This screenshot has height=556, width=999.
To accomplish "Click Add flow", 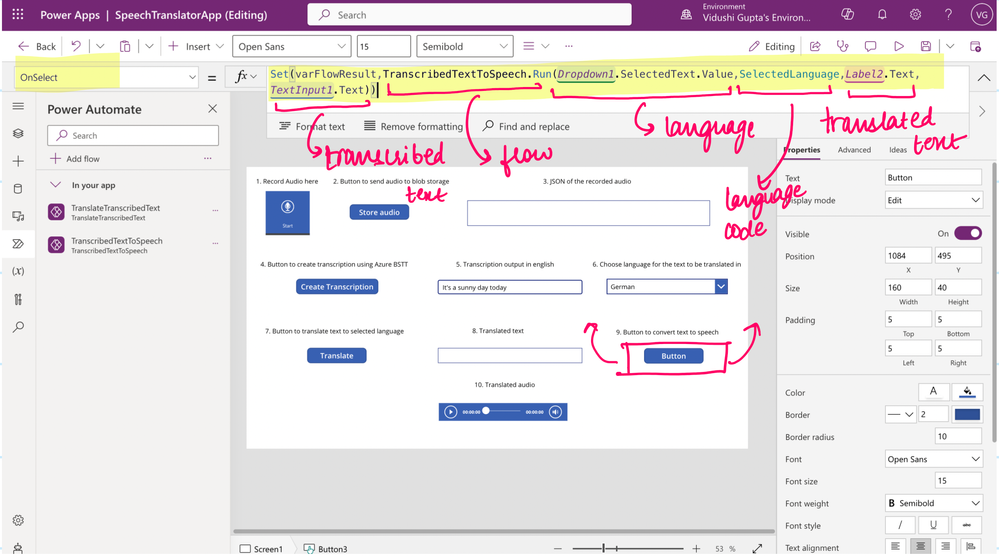I will (75, 159).
